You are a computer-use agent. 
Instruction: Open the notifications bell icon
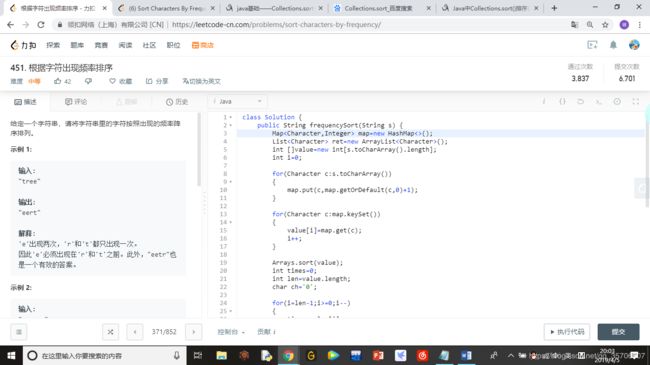(x=613, y=45)
